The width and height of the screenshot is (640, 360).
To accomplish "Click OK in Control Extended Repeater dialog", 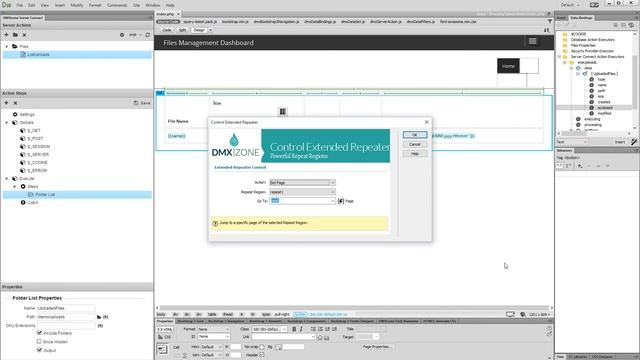I will tap(415, 135).
